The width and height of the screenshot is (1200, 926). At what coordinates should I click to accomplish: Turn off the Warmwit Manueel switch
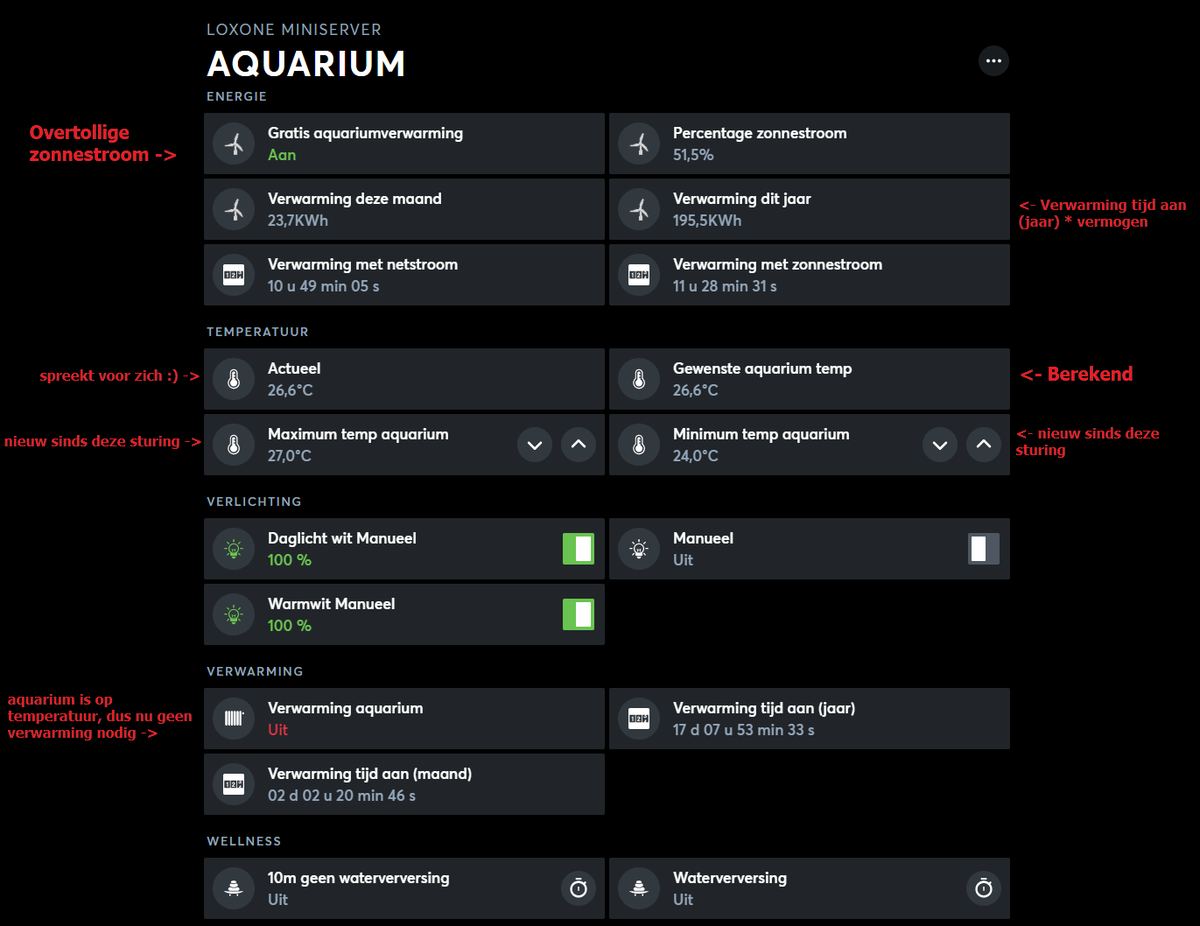[x=578, y=614]
